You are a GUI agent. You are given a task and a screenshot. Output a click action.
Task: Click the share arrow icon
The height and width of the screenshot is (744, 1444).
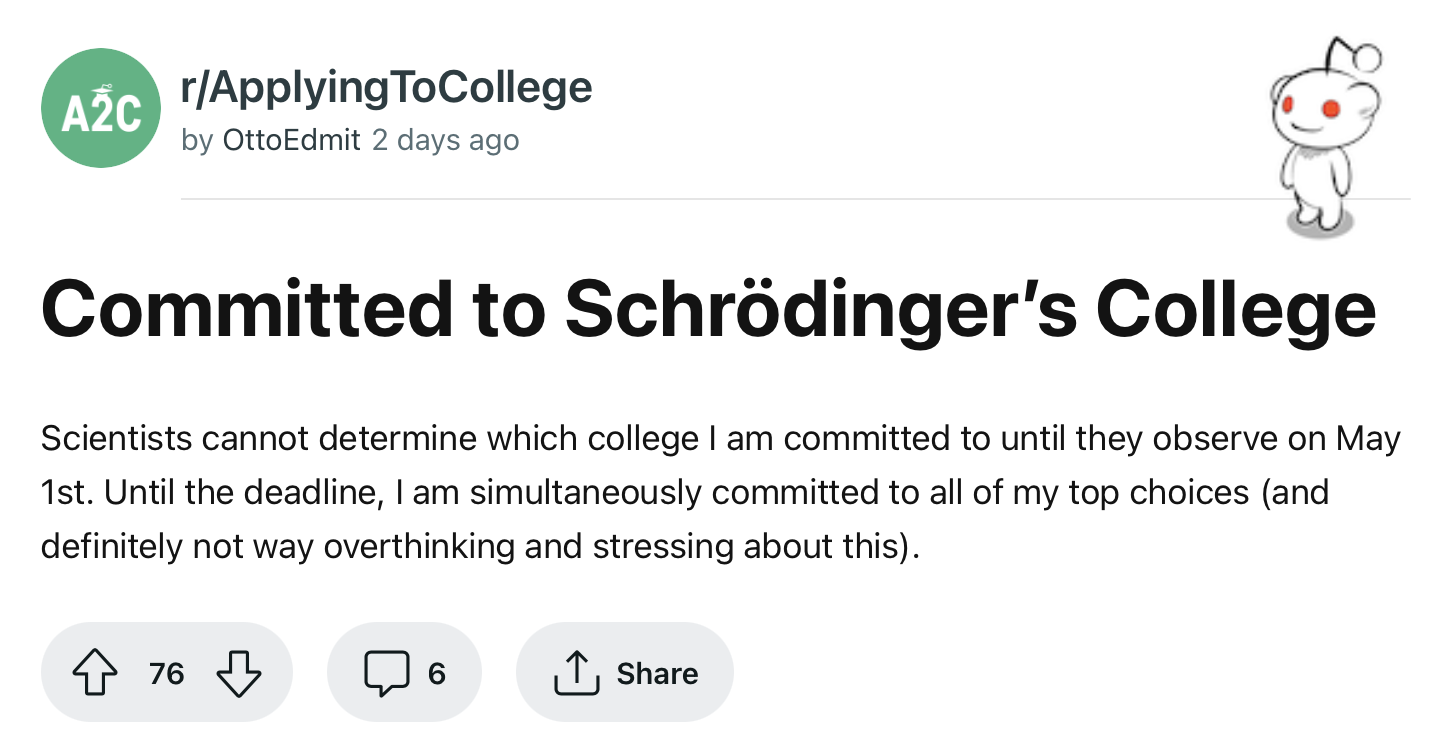[575, 673]
